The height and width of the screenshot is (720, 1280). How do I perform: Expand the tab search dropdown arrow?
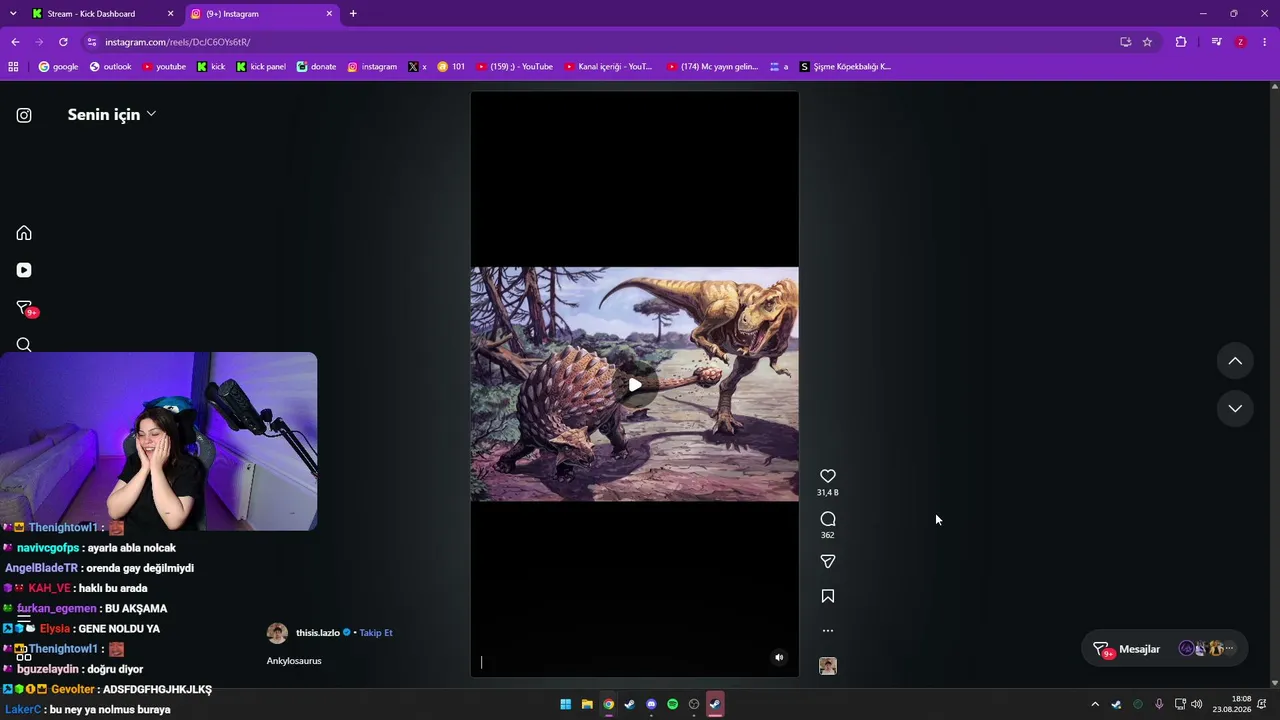[13, 14]
